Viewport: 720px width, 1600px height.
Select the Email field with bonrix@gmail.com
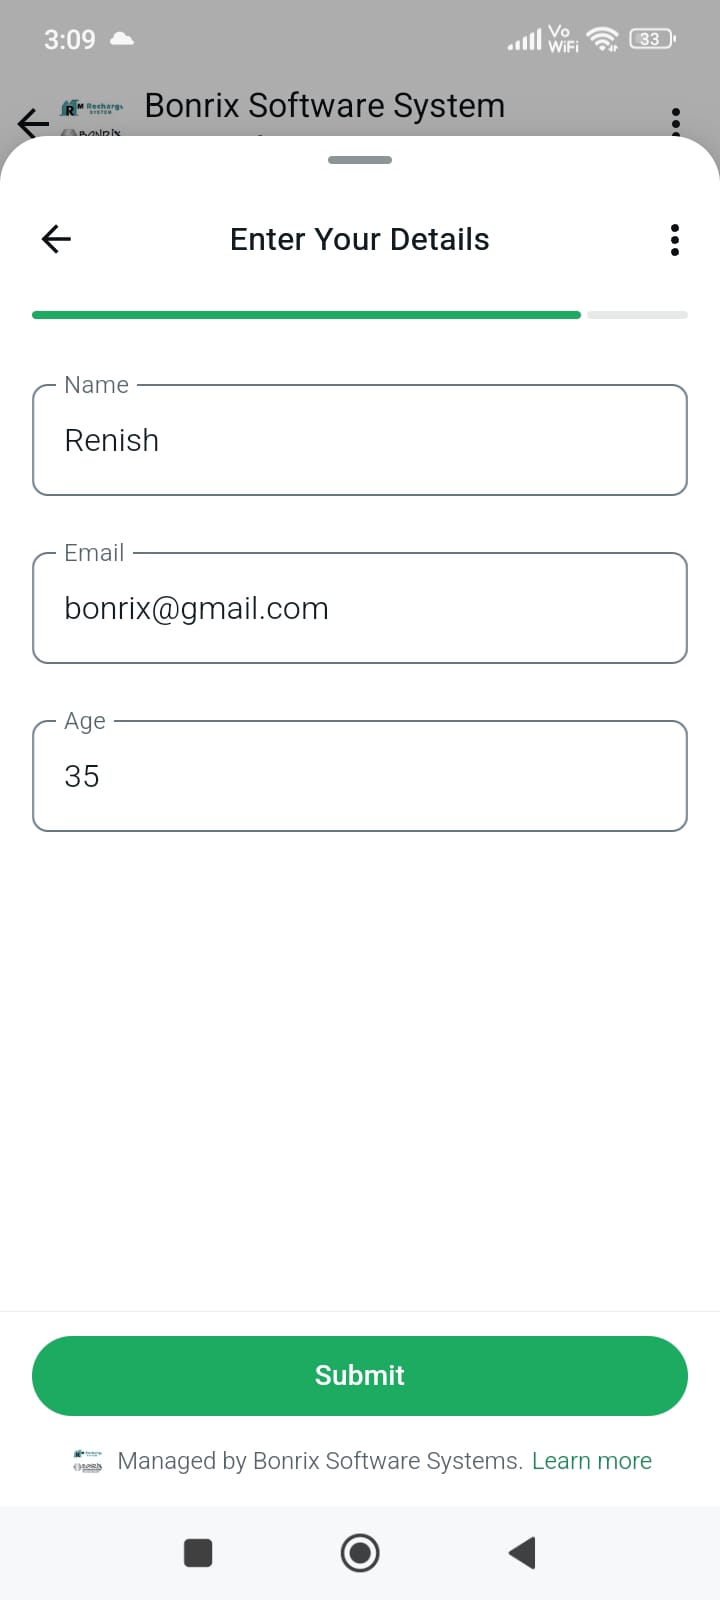tap(360, 609)
